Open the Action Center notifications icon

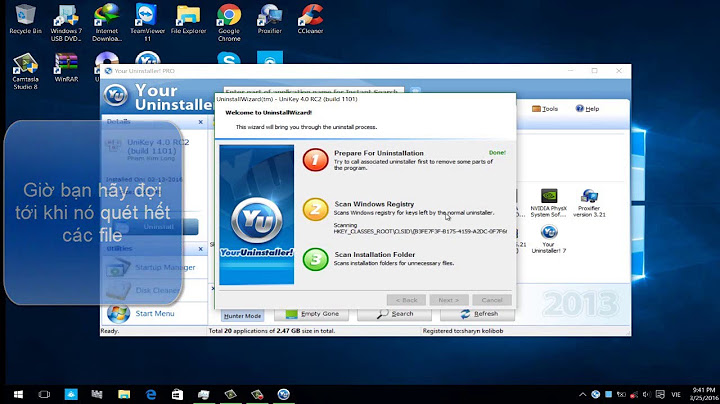(660, 394)
